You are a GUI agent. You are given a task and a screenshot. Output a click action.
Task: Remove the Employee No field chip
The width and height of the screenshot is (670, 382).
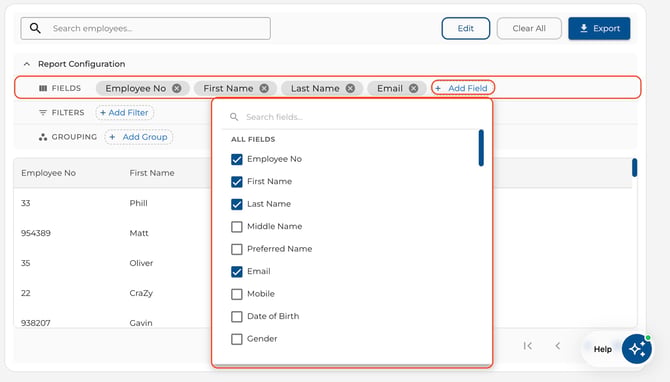[x=176, y=88]
